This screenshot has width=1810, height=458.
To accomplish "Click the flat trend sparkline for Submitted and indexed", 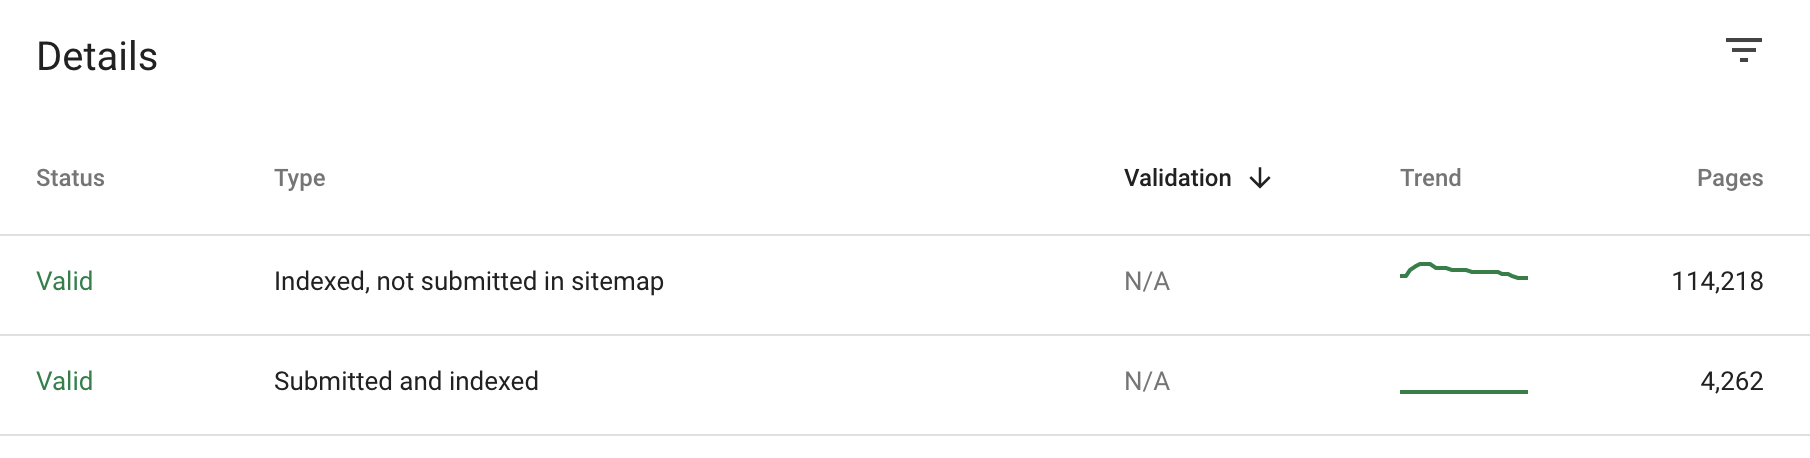I will pos(1463,391).
